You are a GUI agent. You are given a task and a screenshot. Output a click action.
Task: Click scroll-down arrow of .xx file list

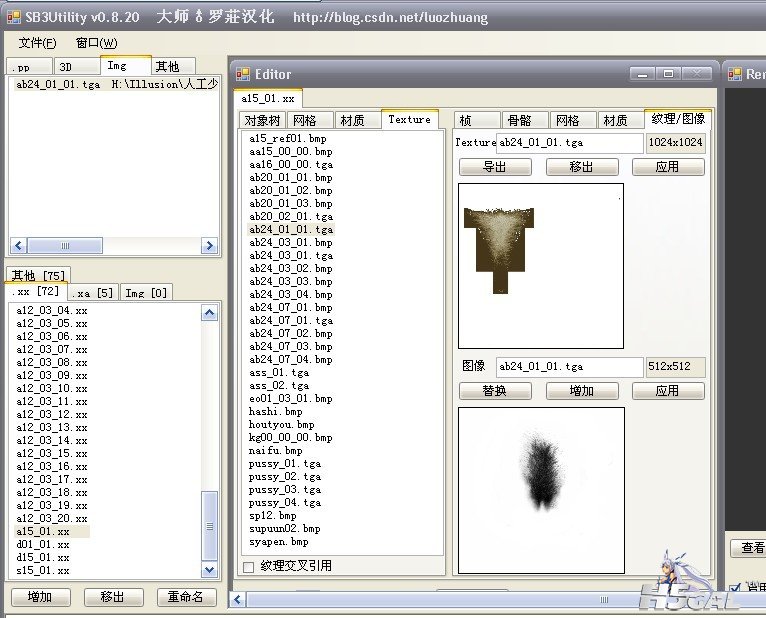210,569
